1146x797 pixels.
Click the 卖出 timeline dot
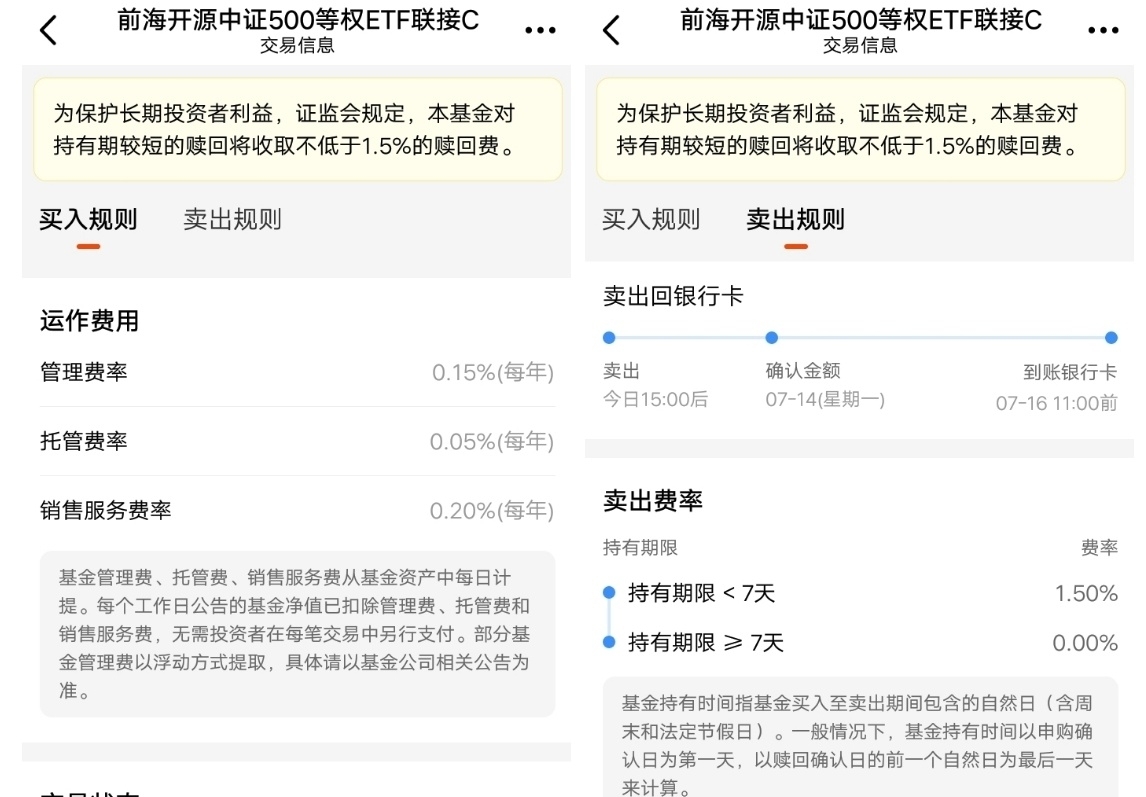609,338
